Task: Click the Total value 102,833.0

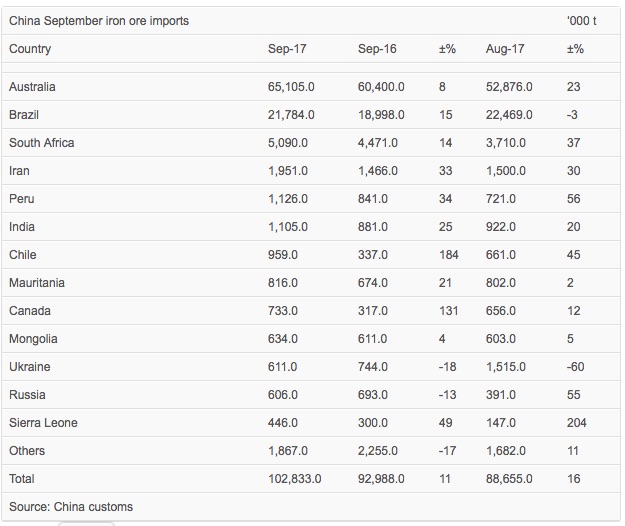Action: (294, 479)
